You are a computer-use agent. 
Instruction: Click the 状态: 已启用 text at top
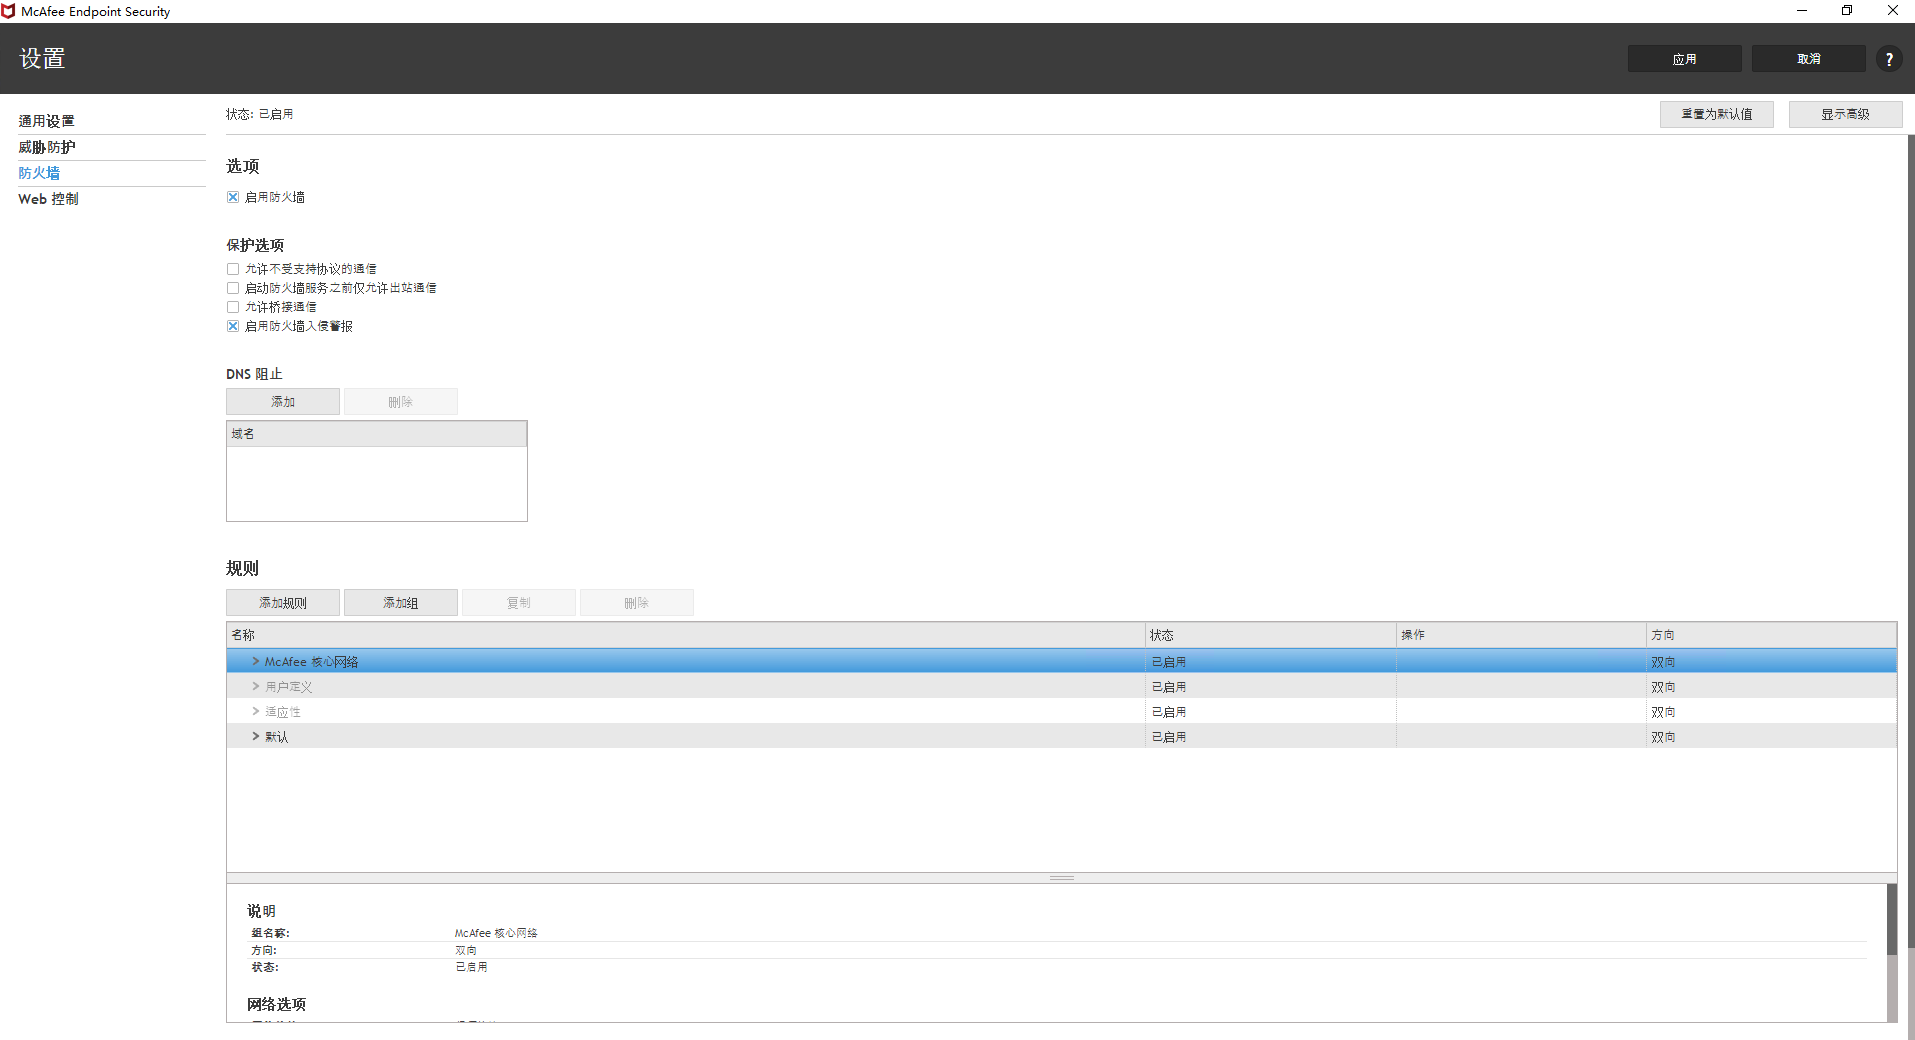pyautogui.click(x=259, y=114)
